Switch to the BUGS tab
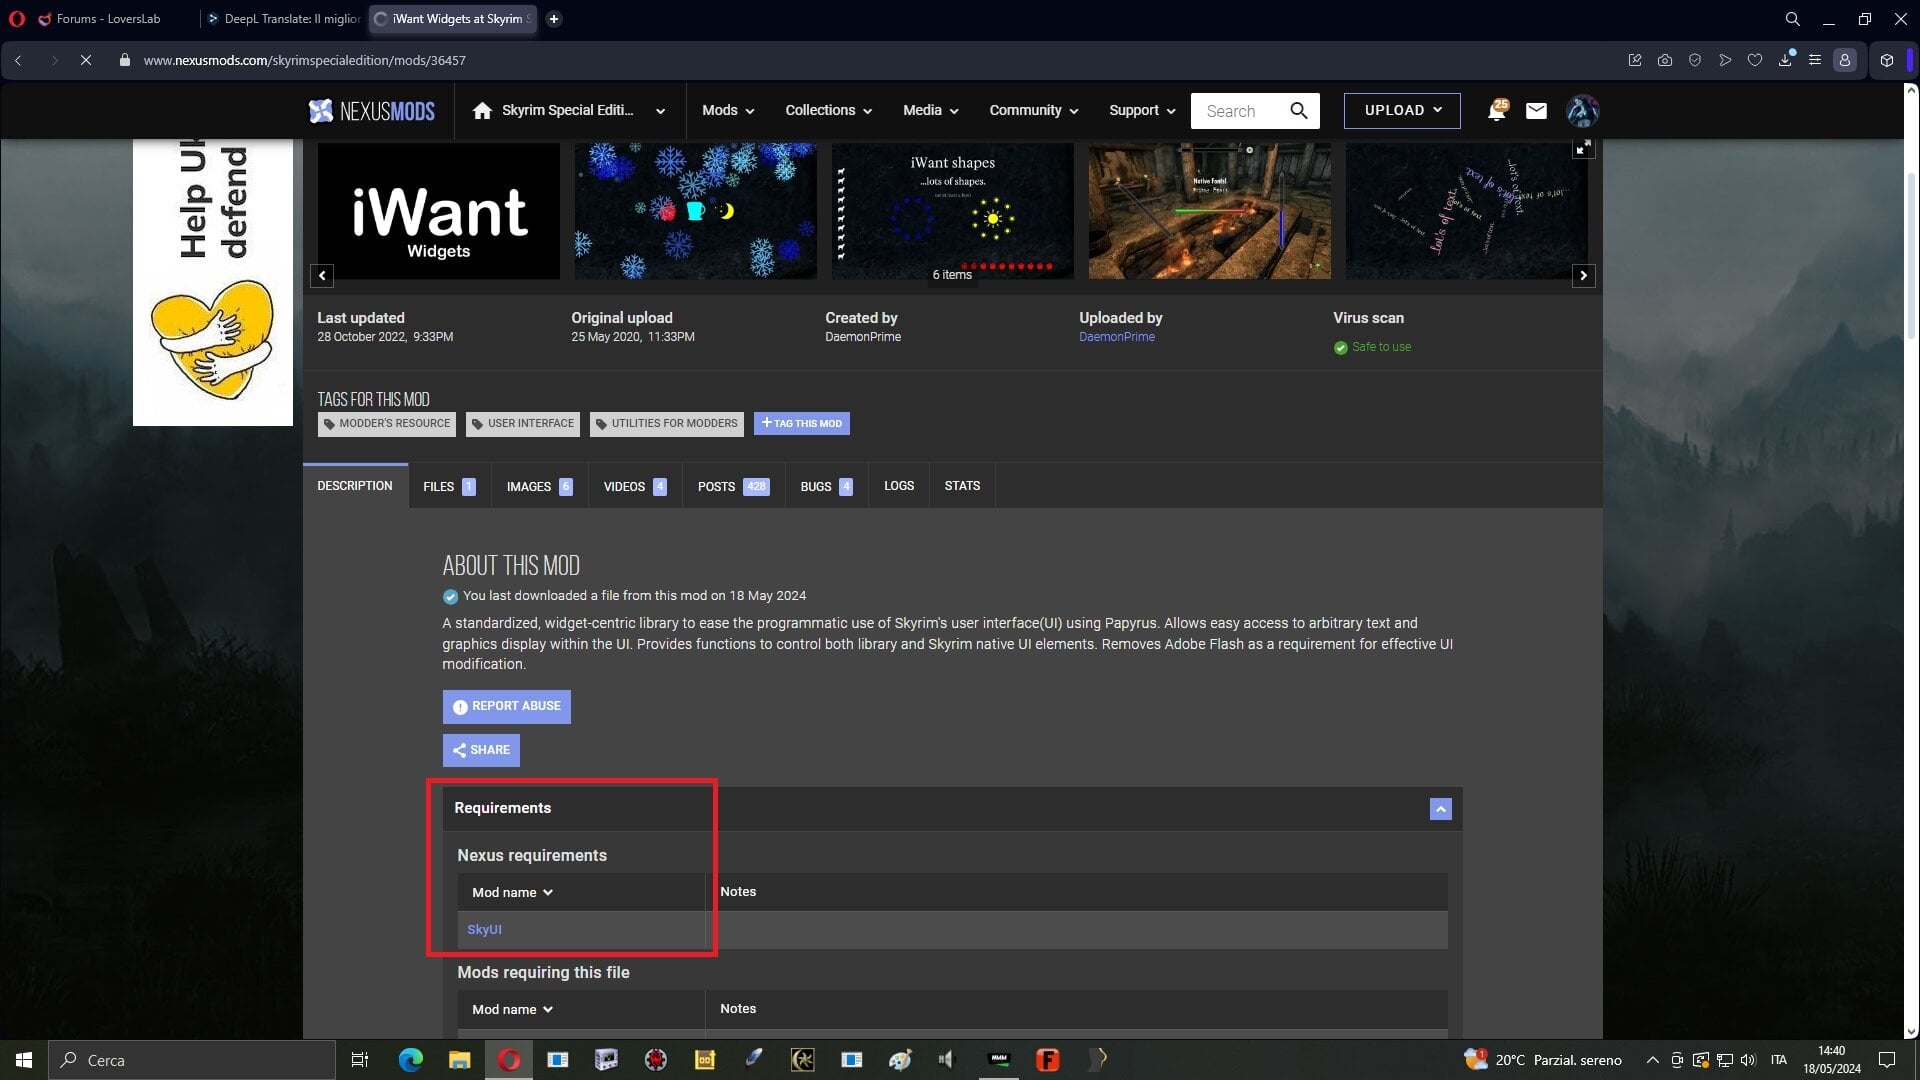 [x=826, y=487]
